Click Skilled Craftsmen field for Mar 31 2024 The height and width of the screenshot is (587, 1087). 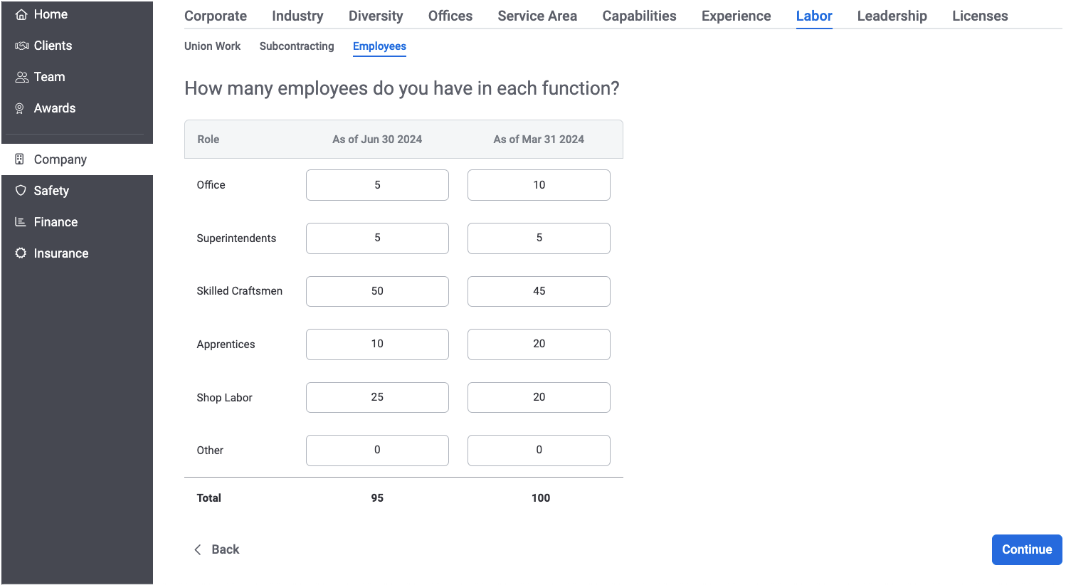[538, 291]
